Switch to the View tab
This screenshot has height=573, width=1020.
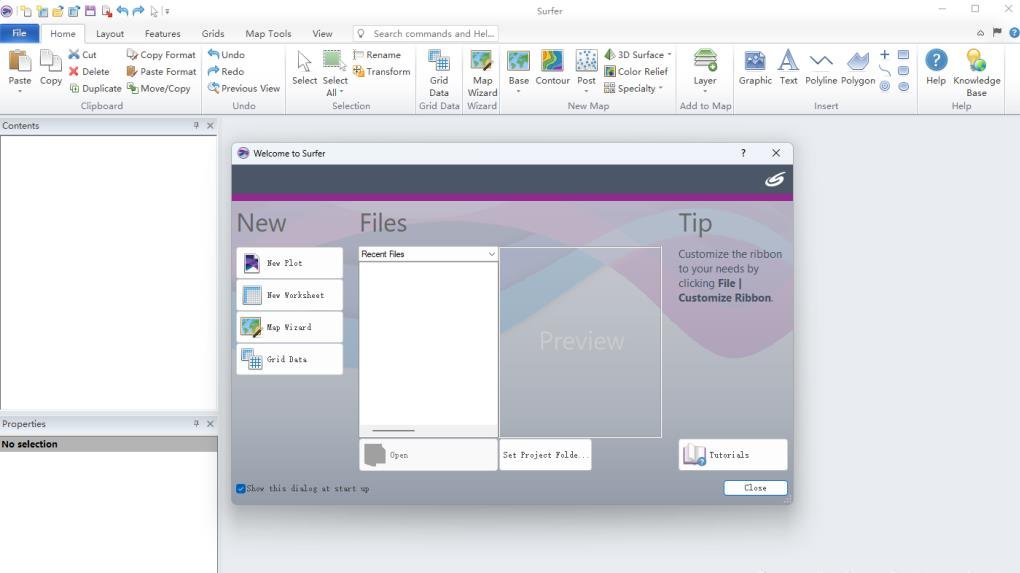click(x=322, y=33)
